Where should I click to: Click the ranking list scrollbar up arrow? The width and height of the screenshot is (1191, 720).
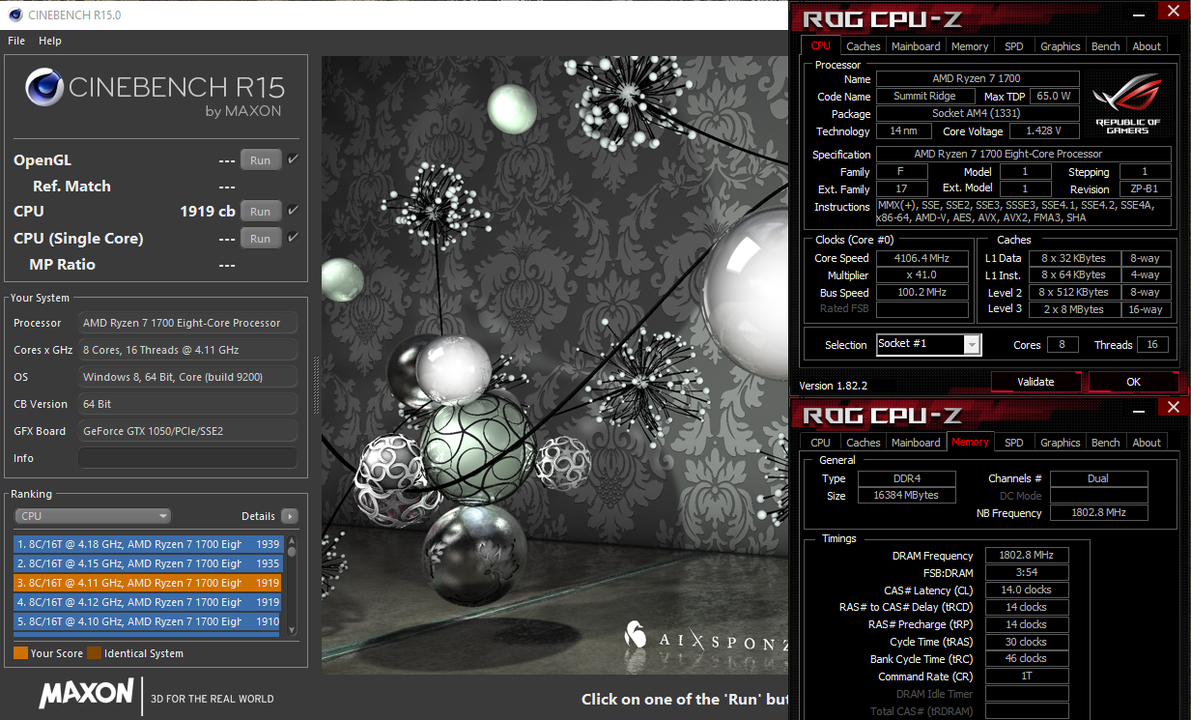click(292, 541)
